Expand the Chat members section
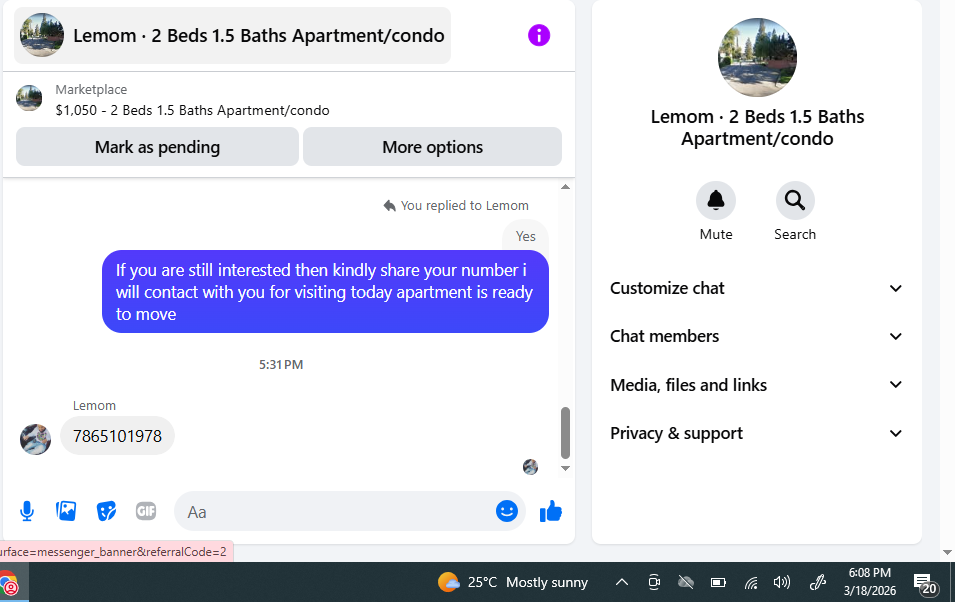The height and width of the screenshot is (602, 955). pos(756,336)
